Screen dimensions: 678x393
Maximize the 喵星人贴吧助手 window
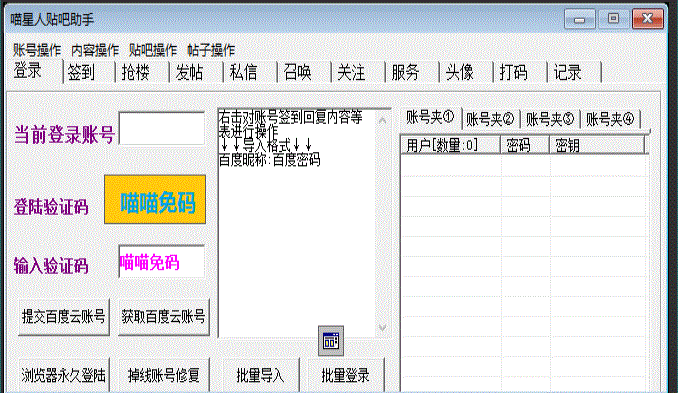pyautogui.click(x=614, y=19)
